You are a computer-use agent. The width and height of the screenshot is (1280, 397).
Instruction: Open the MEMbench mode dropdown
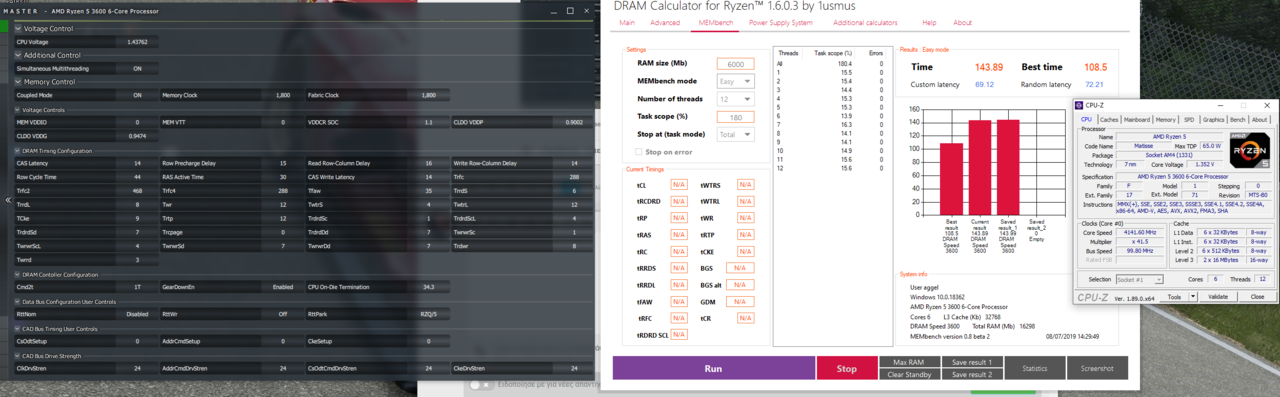tap(735, 81)
